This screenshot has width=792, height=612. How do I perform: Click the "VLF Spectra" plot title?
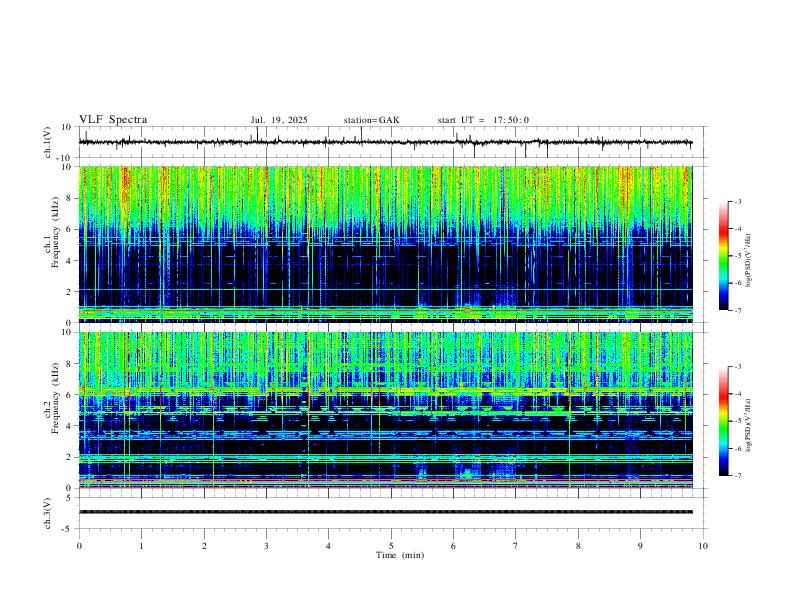(x=113, y=120)
